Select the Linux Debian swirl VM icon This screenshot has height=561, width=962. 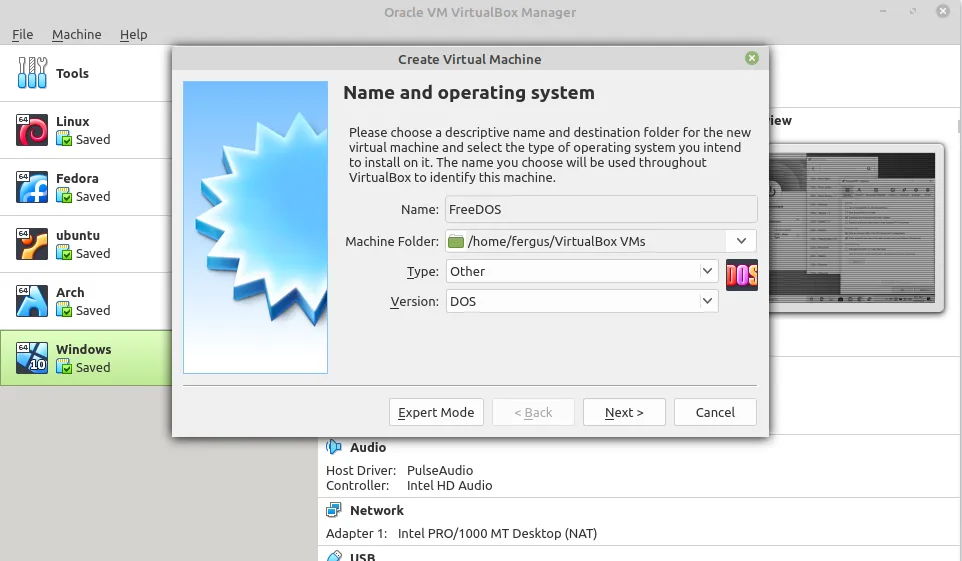(x=32, y=130)
